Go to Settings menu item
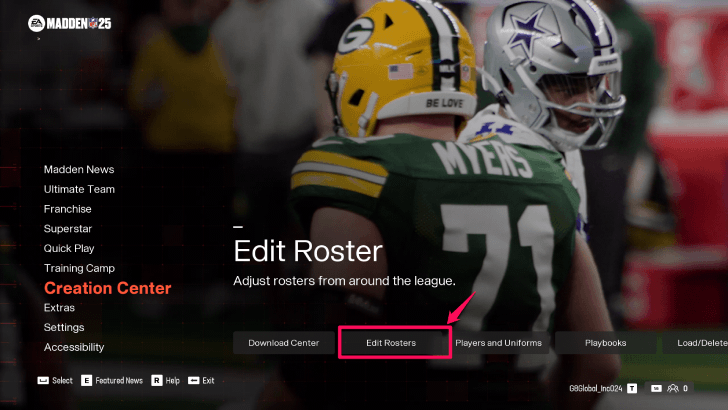The image size is (728, 410). [64, 327]
